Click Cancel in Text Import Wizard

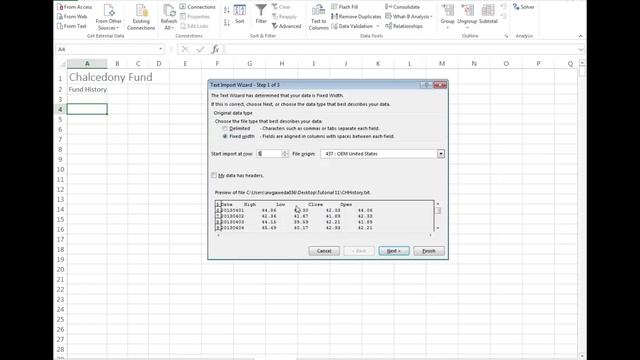click(x=324, y=251)
